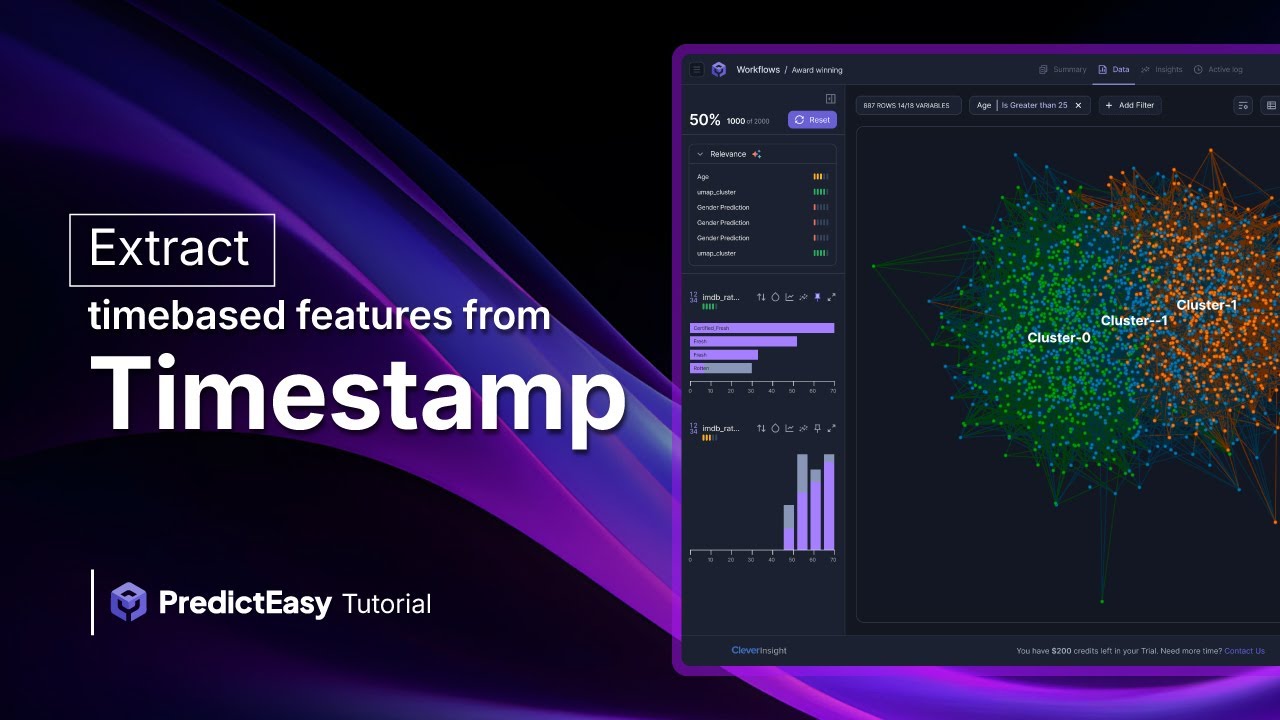The image size is (1280, 720).
Task: Open the hamburger menu beside Workflows
Action: tap(697, 70)
